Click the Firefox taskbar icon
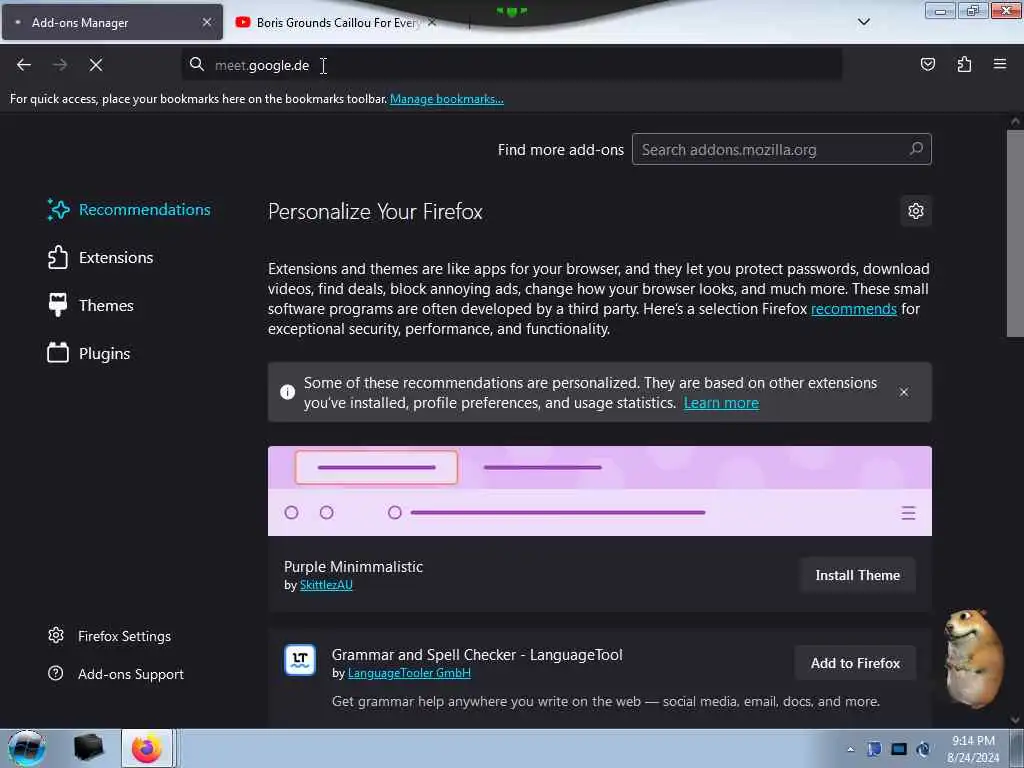The image size is (1024, 768). pos(147,748)
